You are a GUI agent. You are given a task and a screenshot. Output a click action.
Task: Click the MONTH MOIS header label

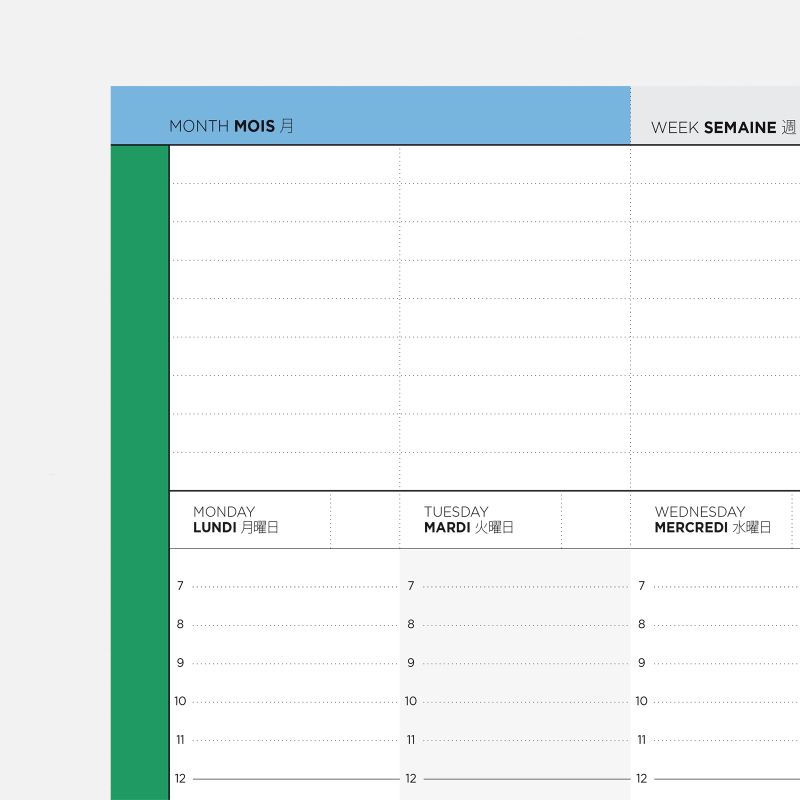click(231, 127)
